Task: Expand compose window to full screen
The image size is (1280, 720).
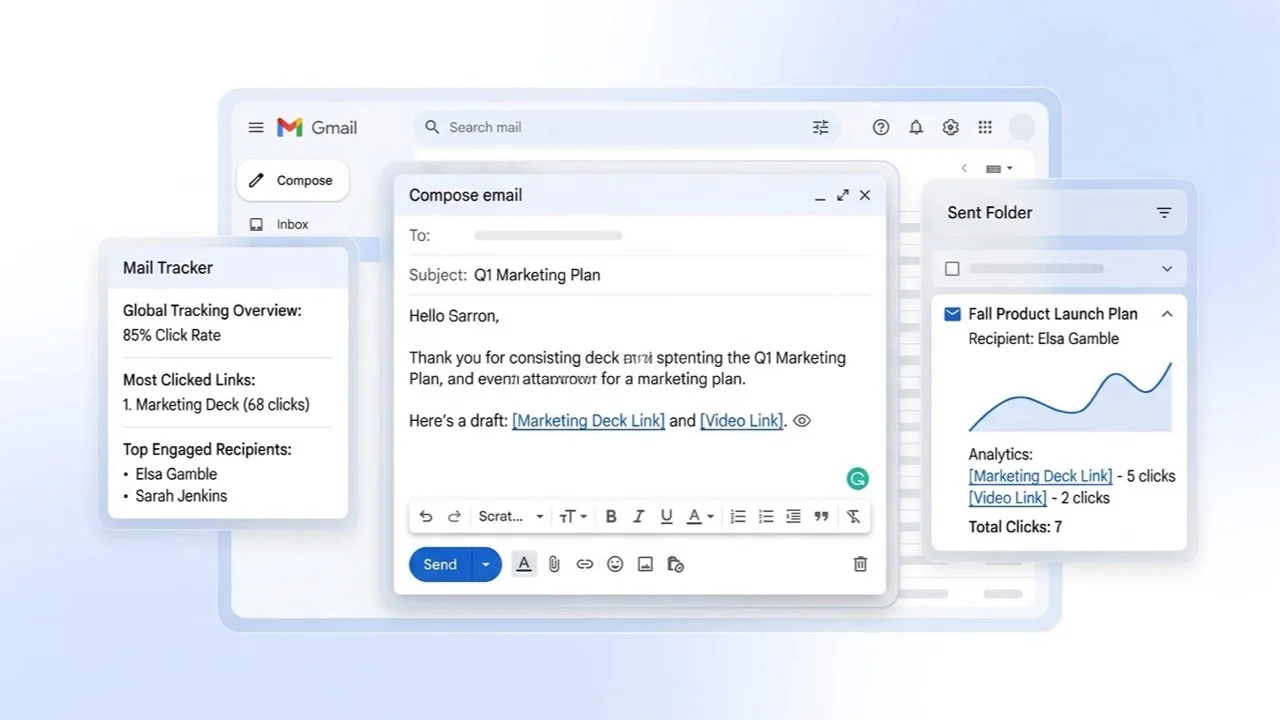Action: tap(843, 195)
